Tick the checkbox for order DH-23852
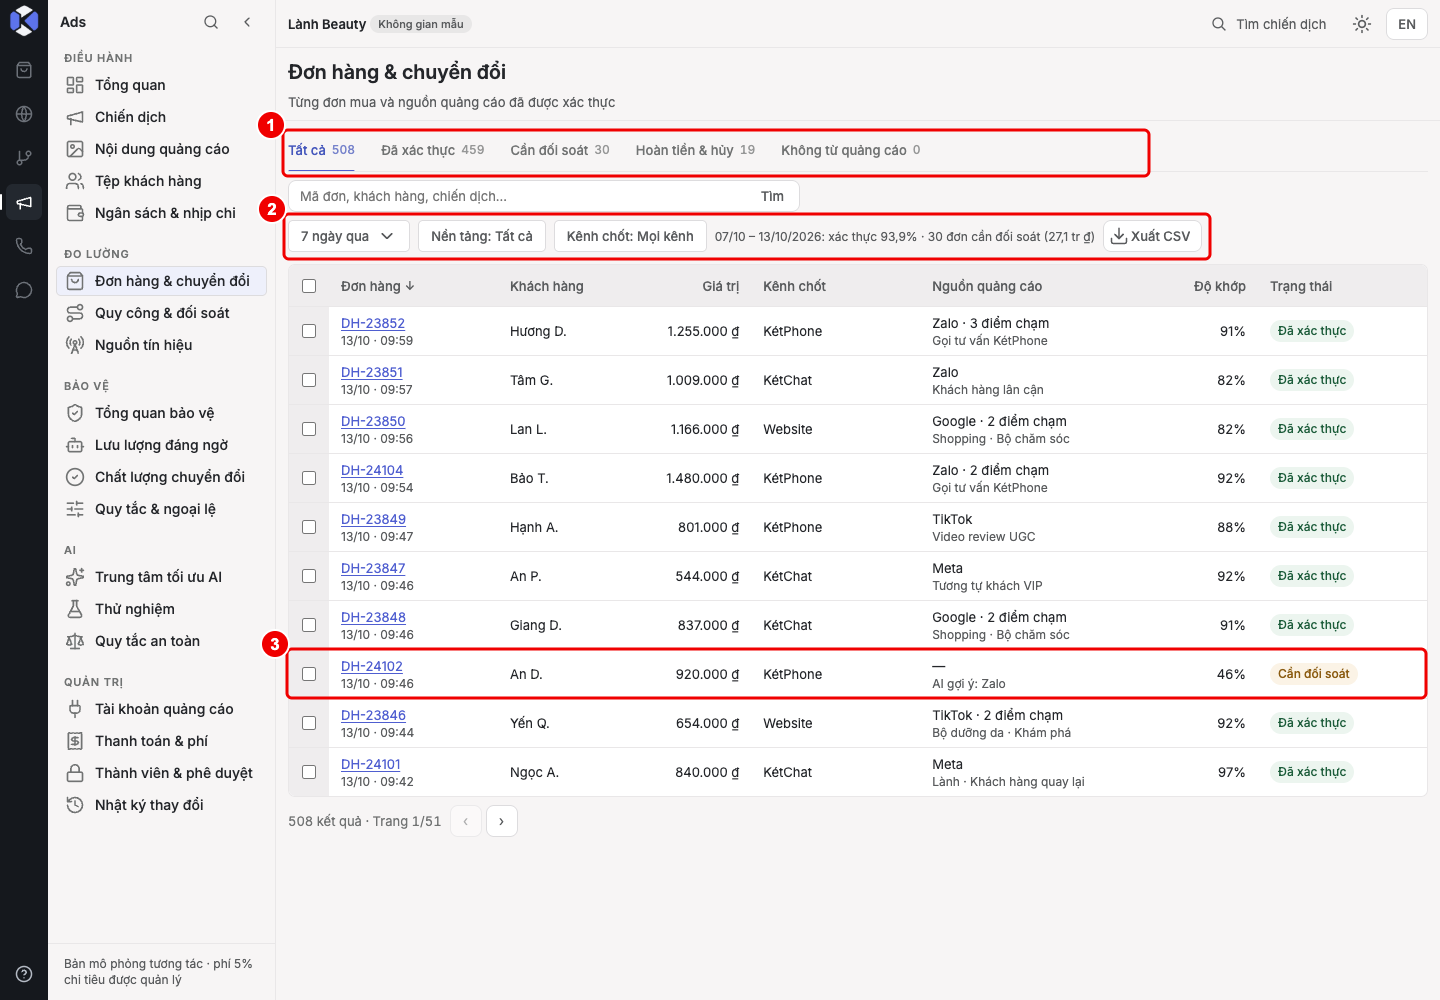1440x1000 pixels. pos(309,331)
